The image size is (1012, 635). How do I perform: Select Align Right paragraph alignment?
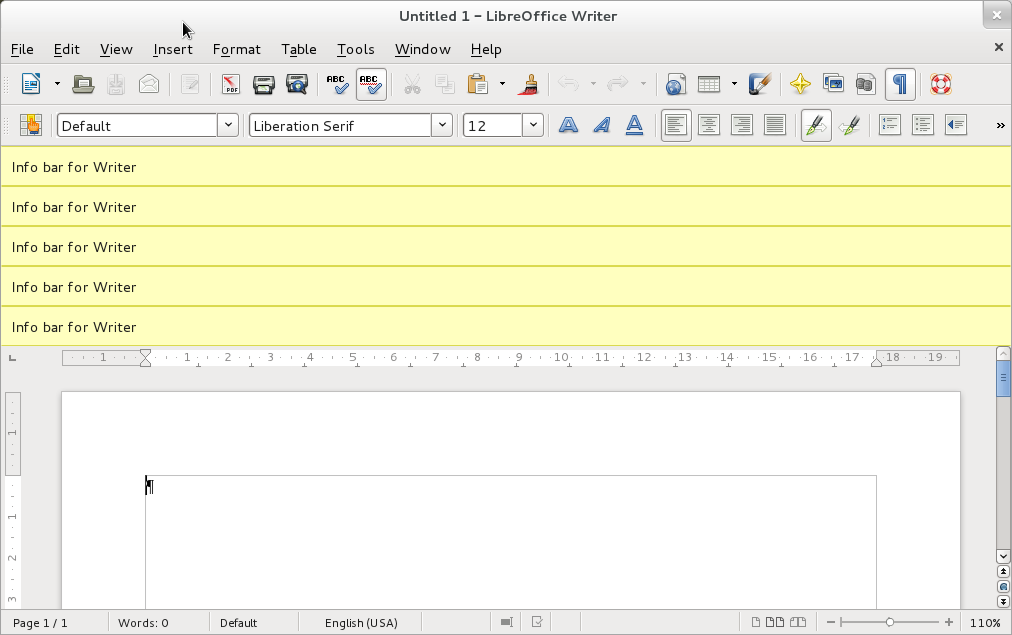[742, 125]
